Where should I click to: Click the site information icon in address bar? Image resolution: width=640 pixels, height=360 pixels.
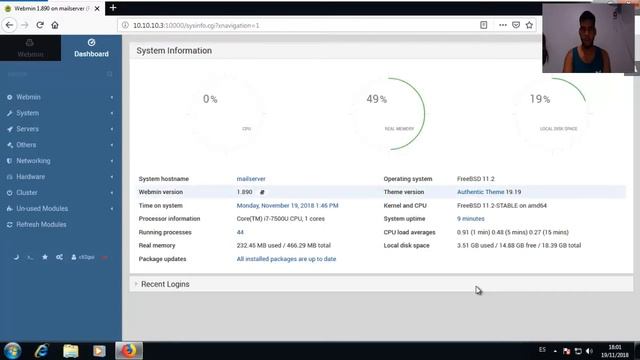[x=125, y=25]
